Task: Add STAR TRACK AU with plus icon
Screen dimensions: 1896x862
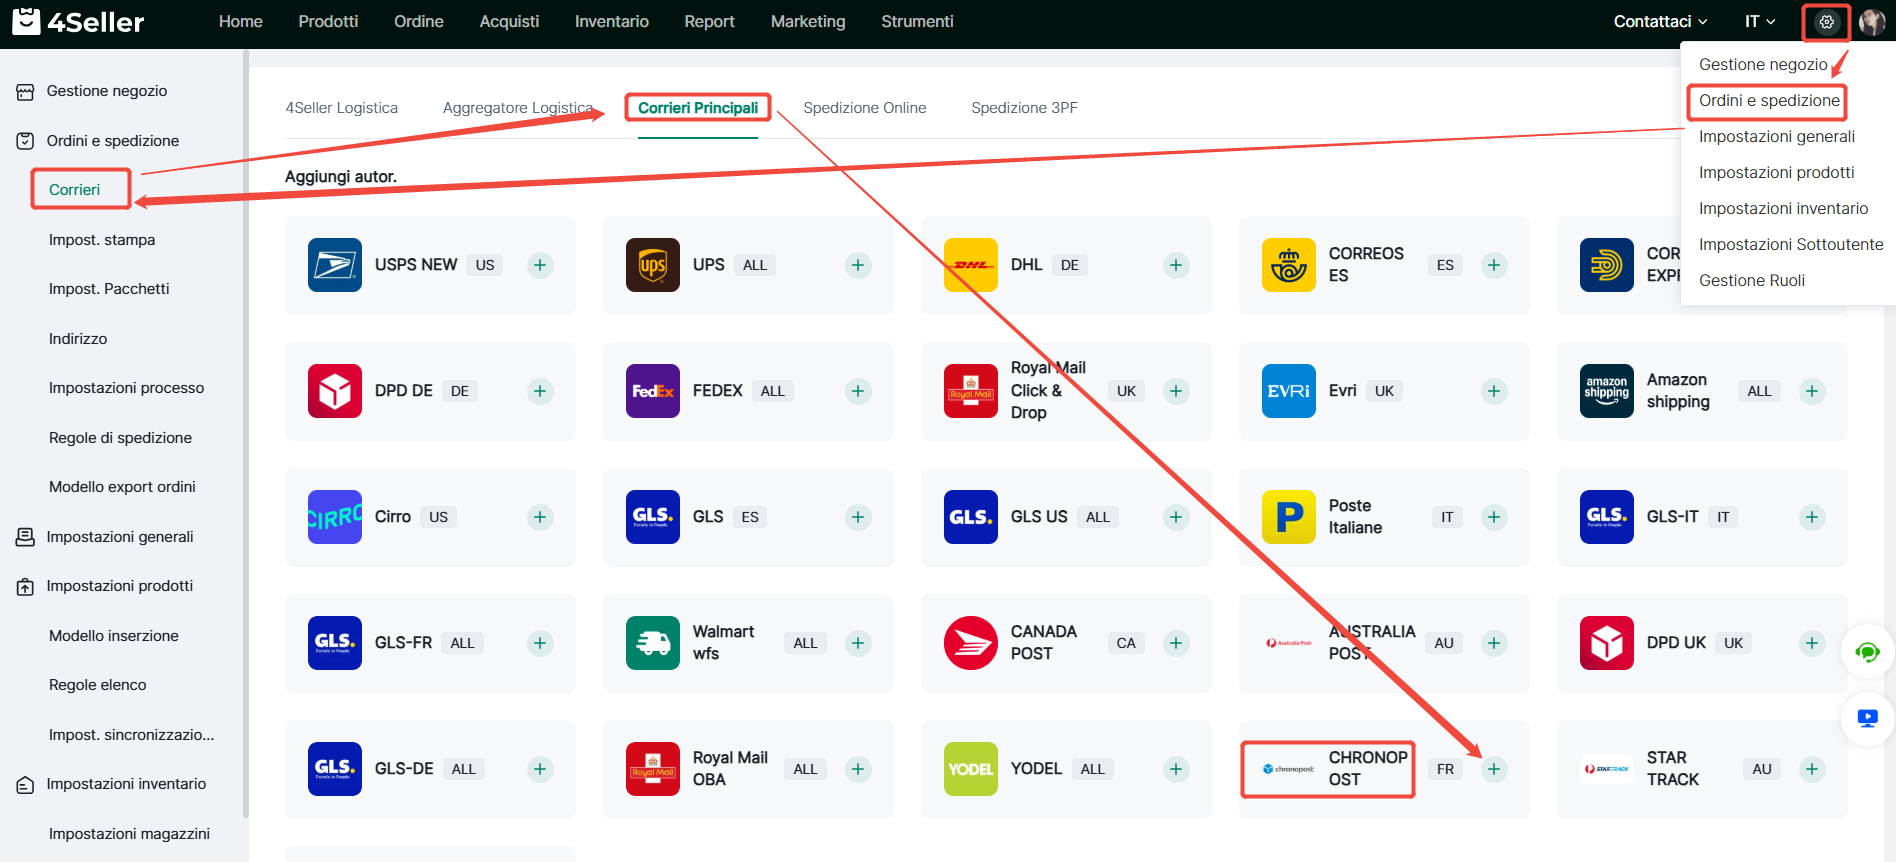Action: [1812, 769]
